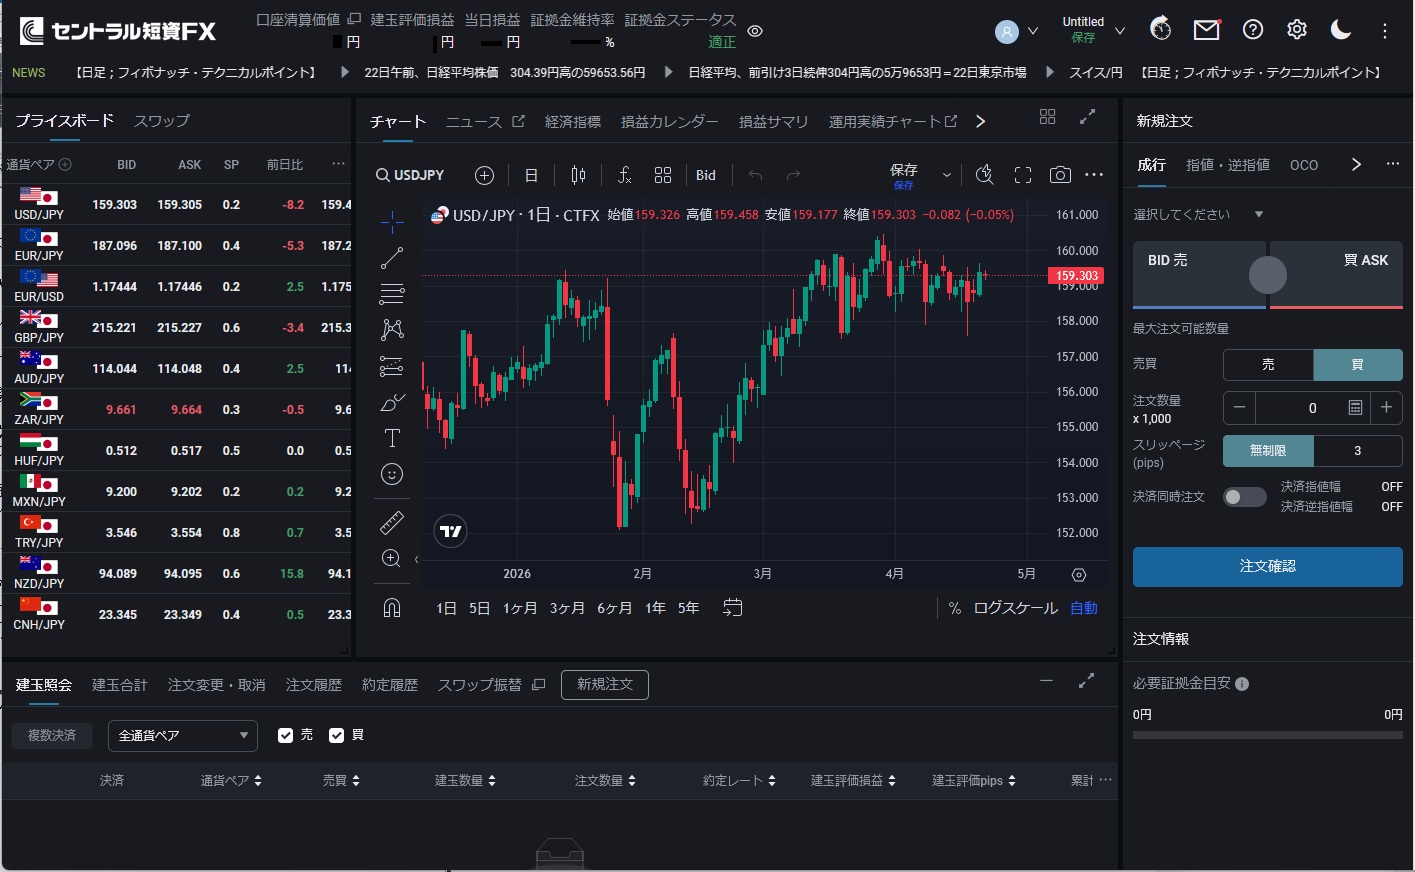Select the ruler measure tool in chart sidebar
The image size is (1415, 872).
(x=392, y=522)
